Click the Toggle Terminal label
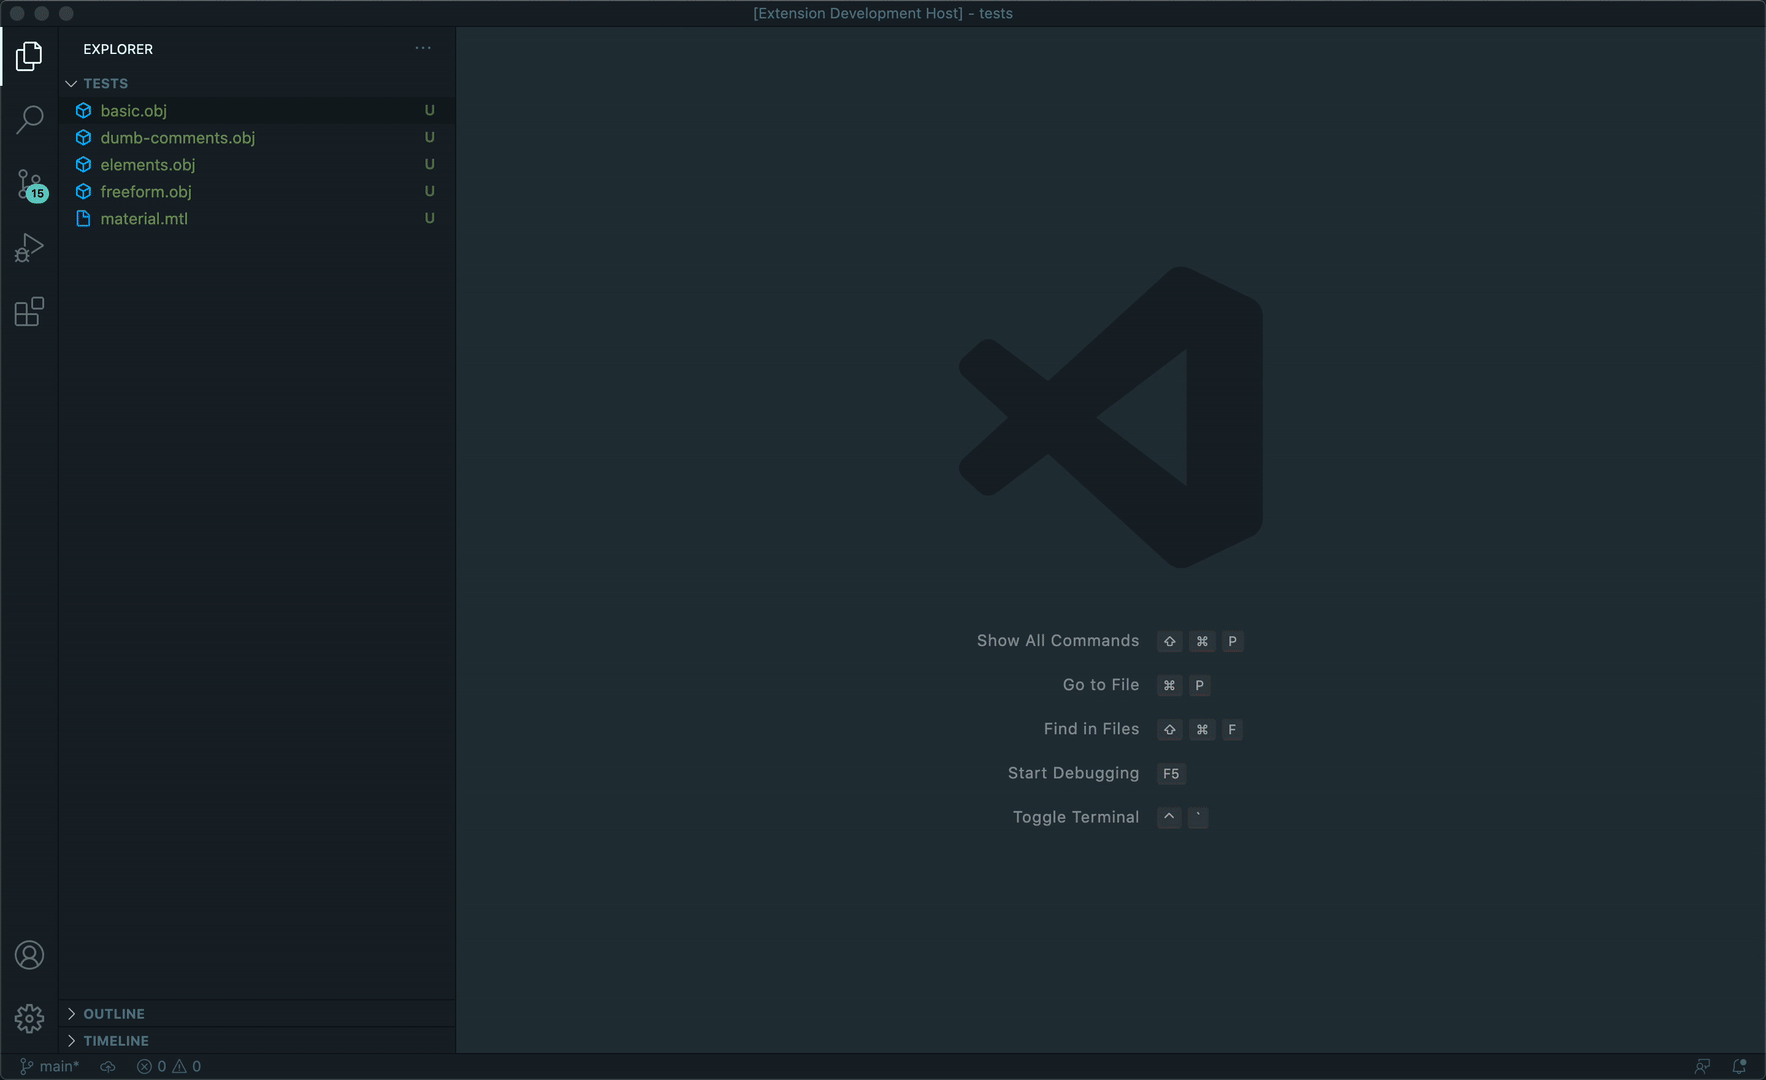The image size is (1766, 1080). pyautogui.click(x=1076, y=817)
